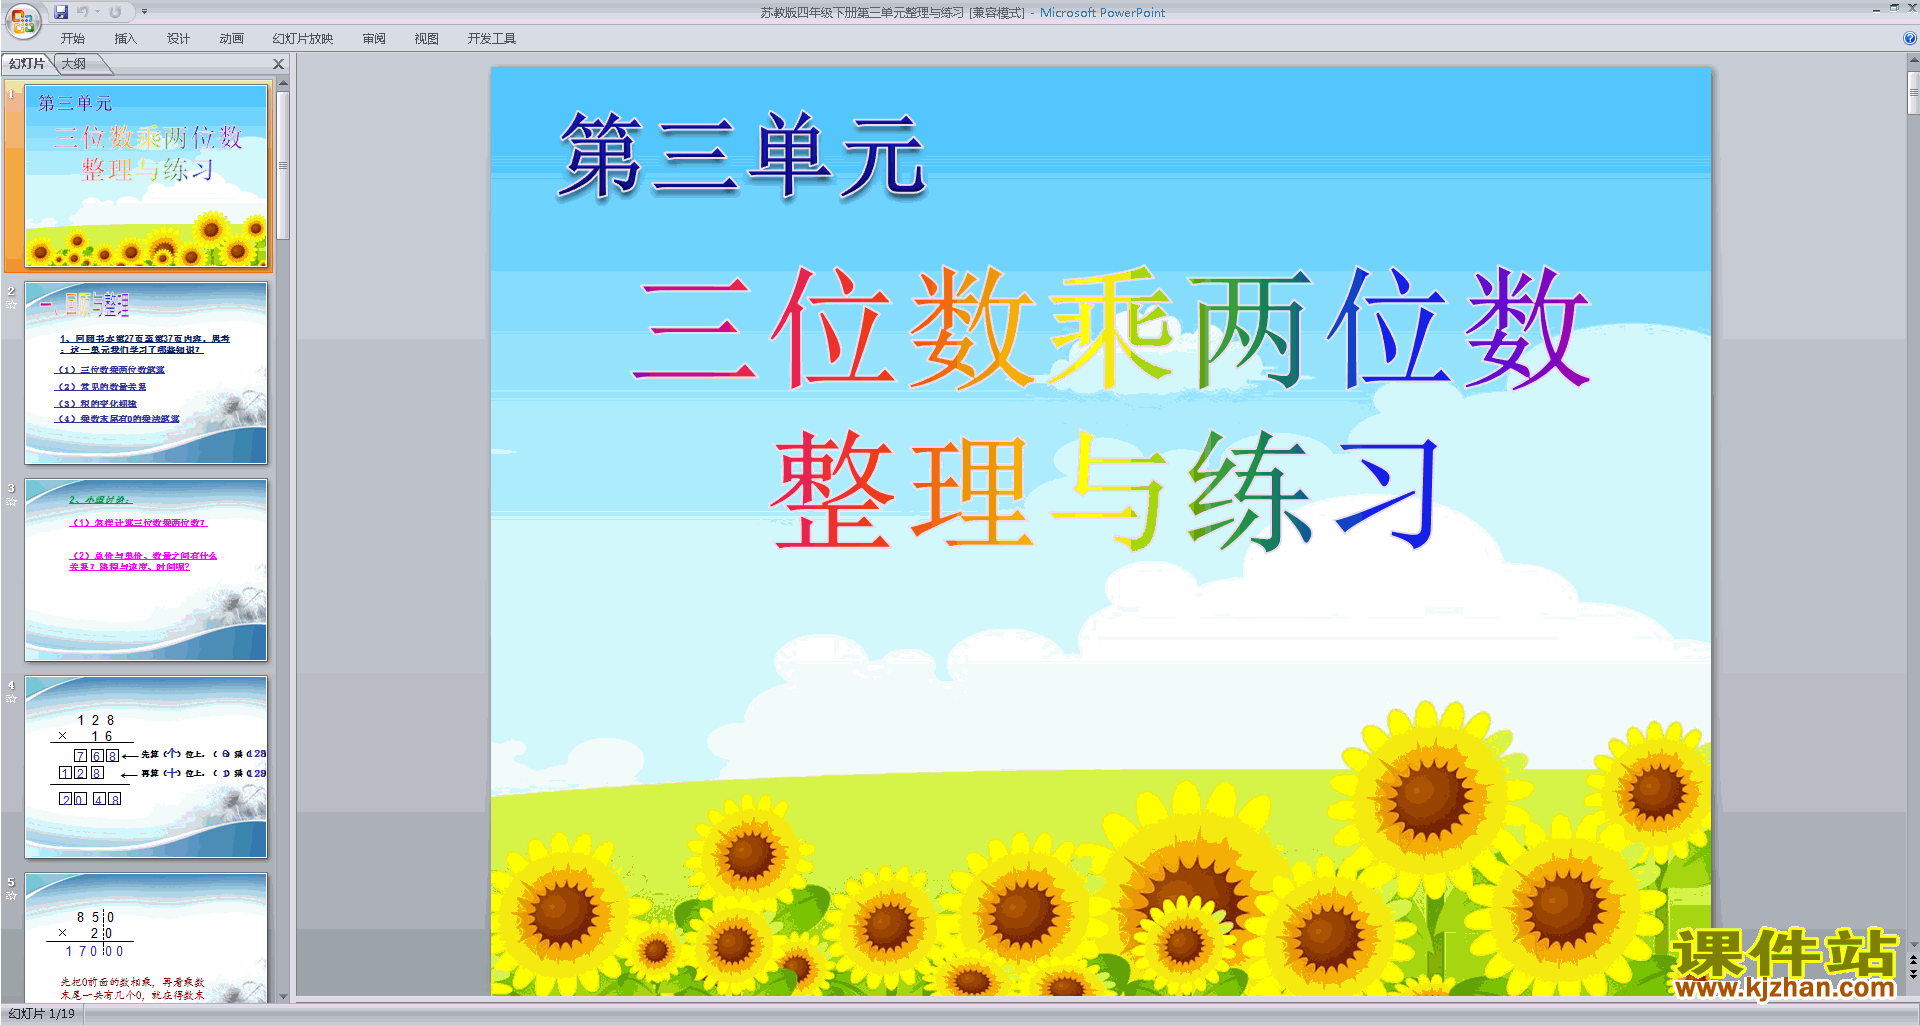
Task: Click main editor scrollbar up arrow
Action: click(1913, 60)
